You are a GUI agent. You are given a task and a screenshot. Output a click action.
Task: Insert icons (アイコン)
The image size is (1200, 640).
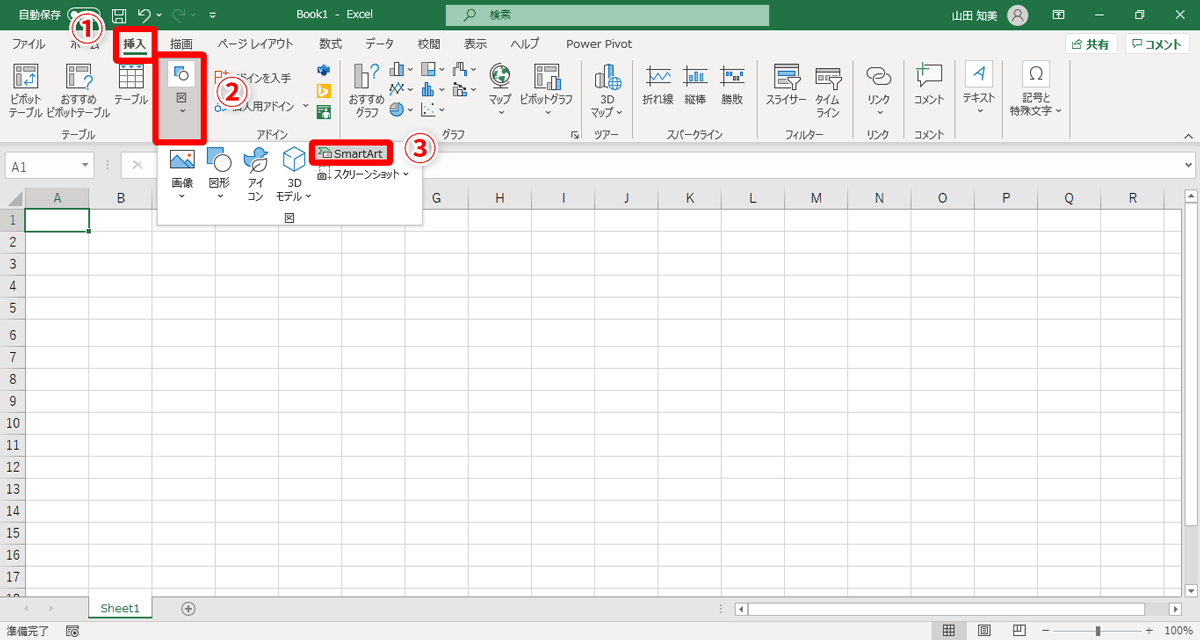click(255, 174)
